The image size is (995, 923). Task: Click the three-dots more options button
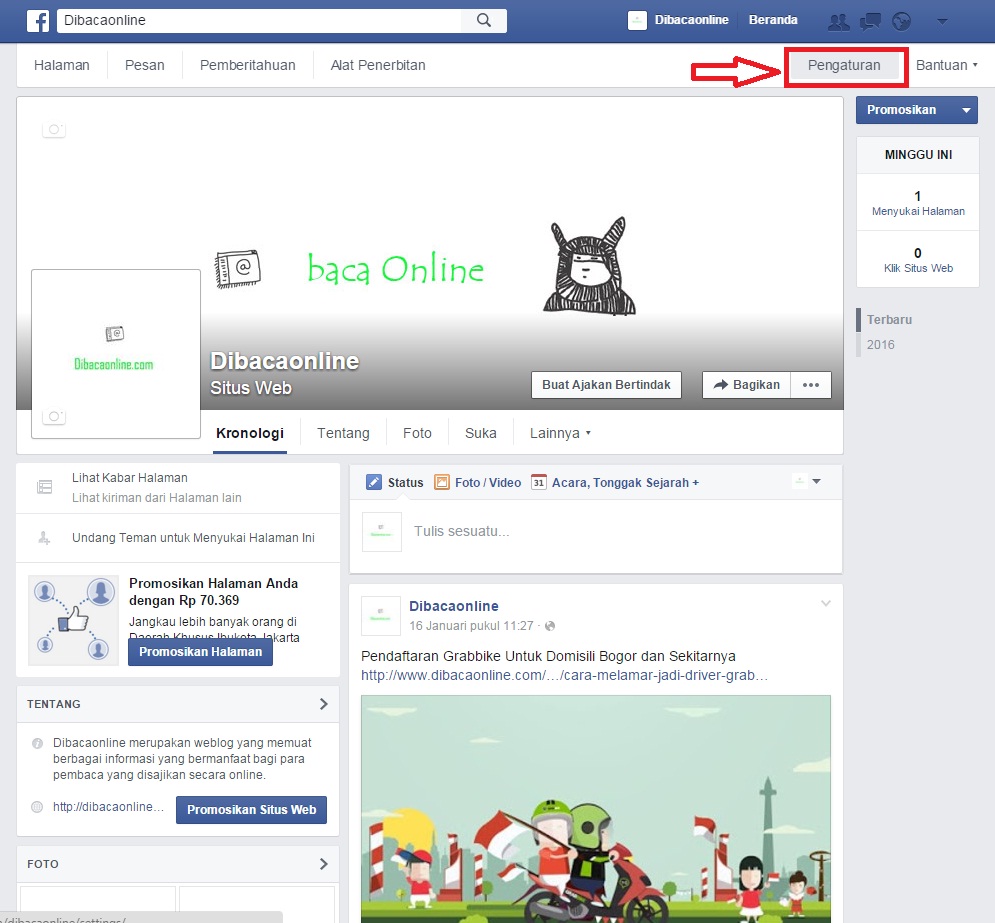tap(811, 385)
